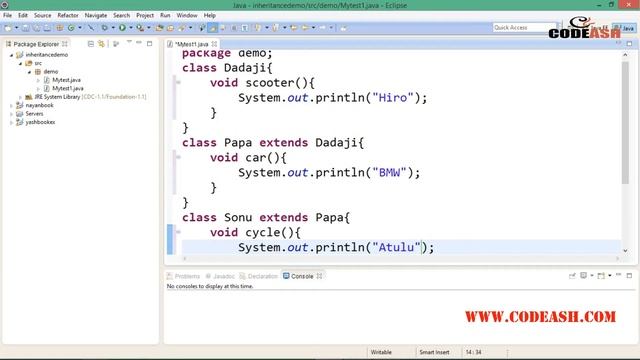Close the Mytest1.java editor tab
This screenshot has height=360, width=640.
pyautogui.click(x=214, y=44)
